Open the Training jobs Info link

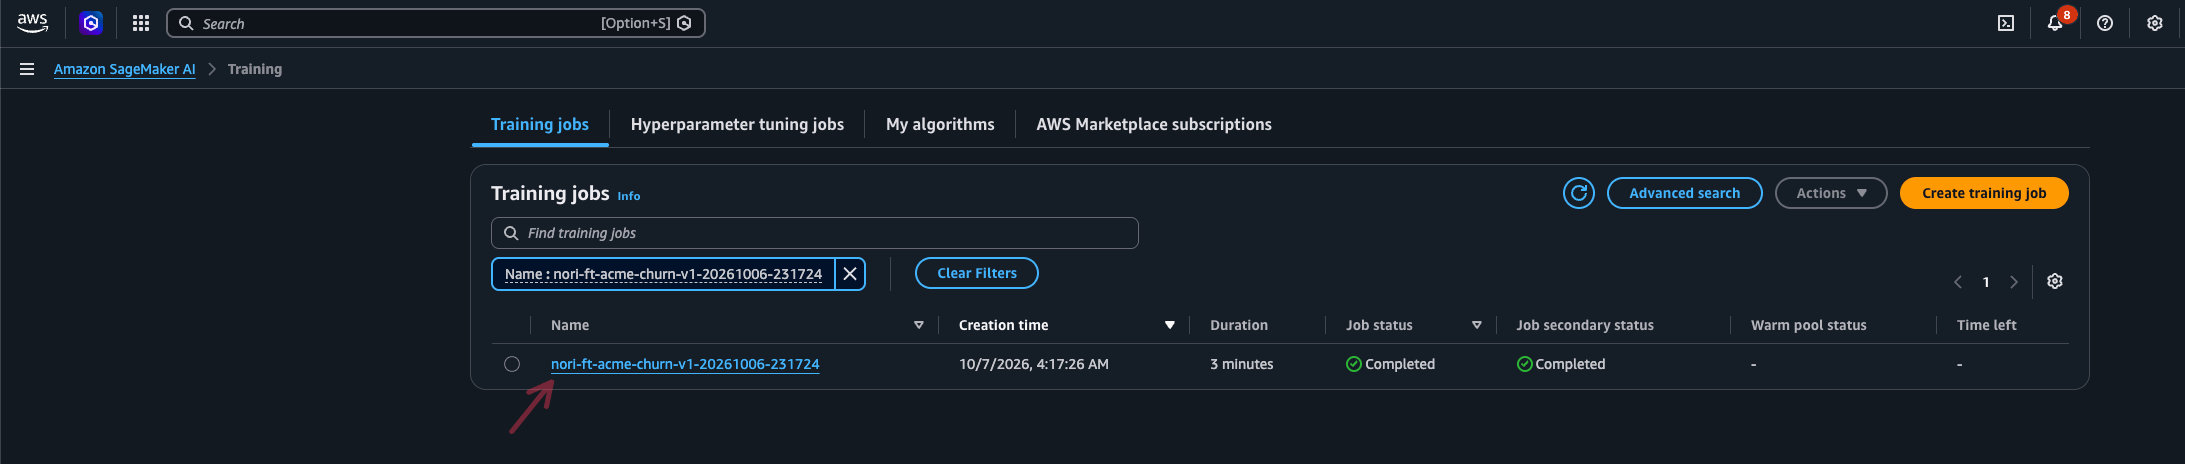click(629, 196)
